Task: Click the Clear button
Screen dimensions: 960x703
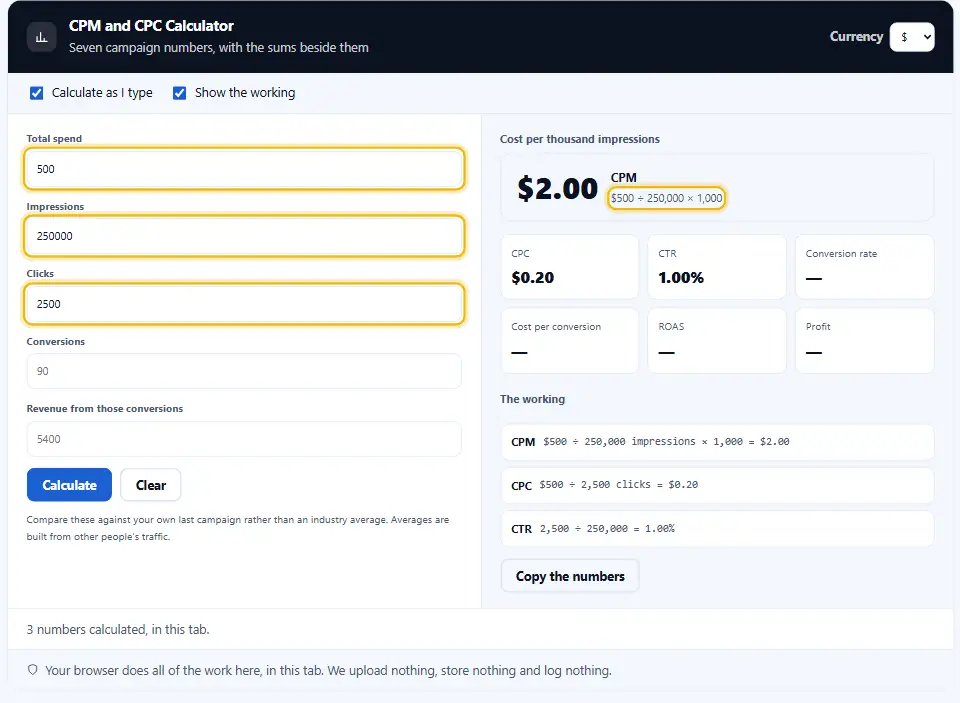Action: [151, 485]
